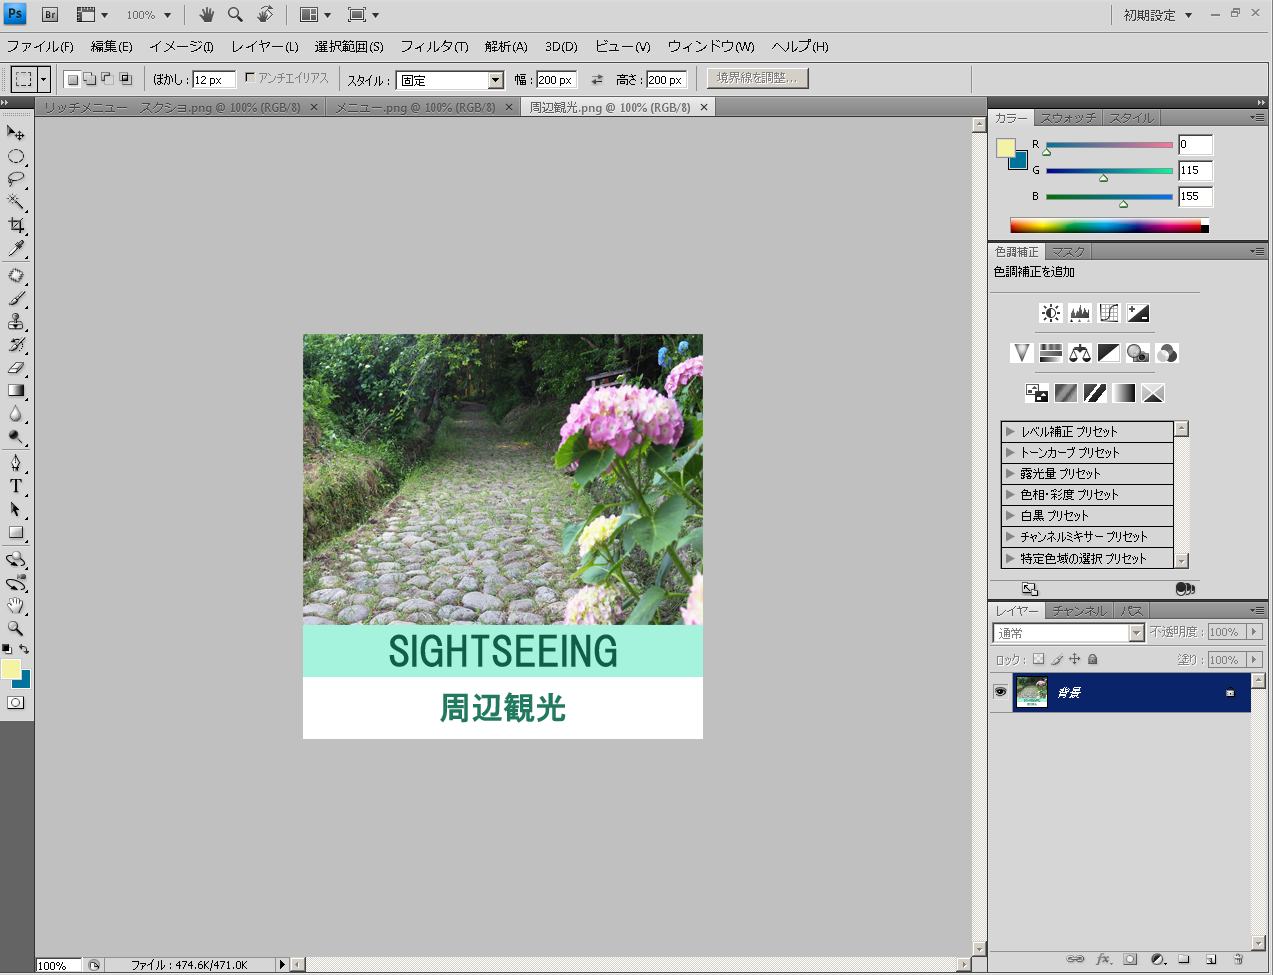
Task: Click the transparency lock icon for layers
Action: [x=1037, y=659]
